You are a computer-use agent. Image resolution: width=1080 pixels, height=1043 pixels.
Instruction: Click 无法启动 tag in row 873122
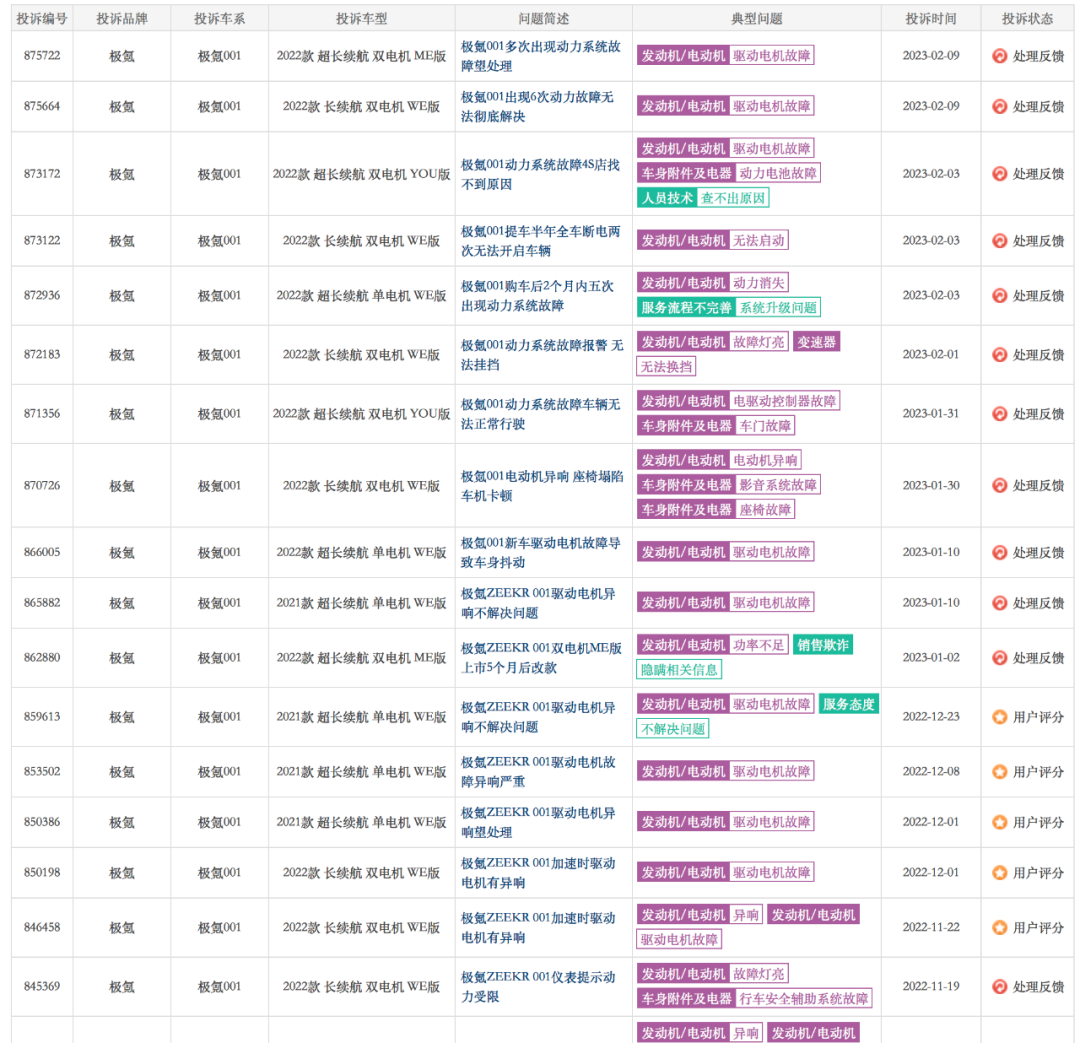pos(758,240)
